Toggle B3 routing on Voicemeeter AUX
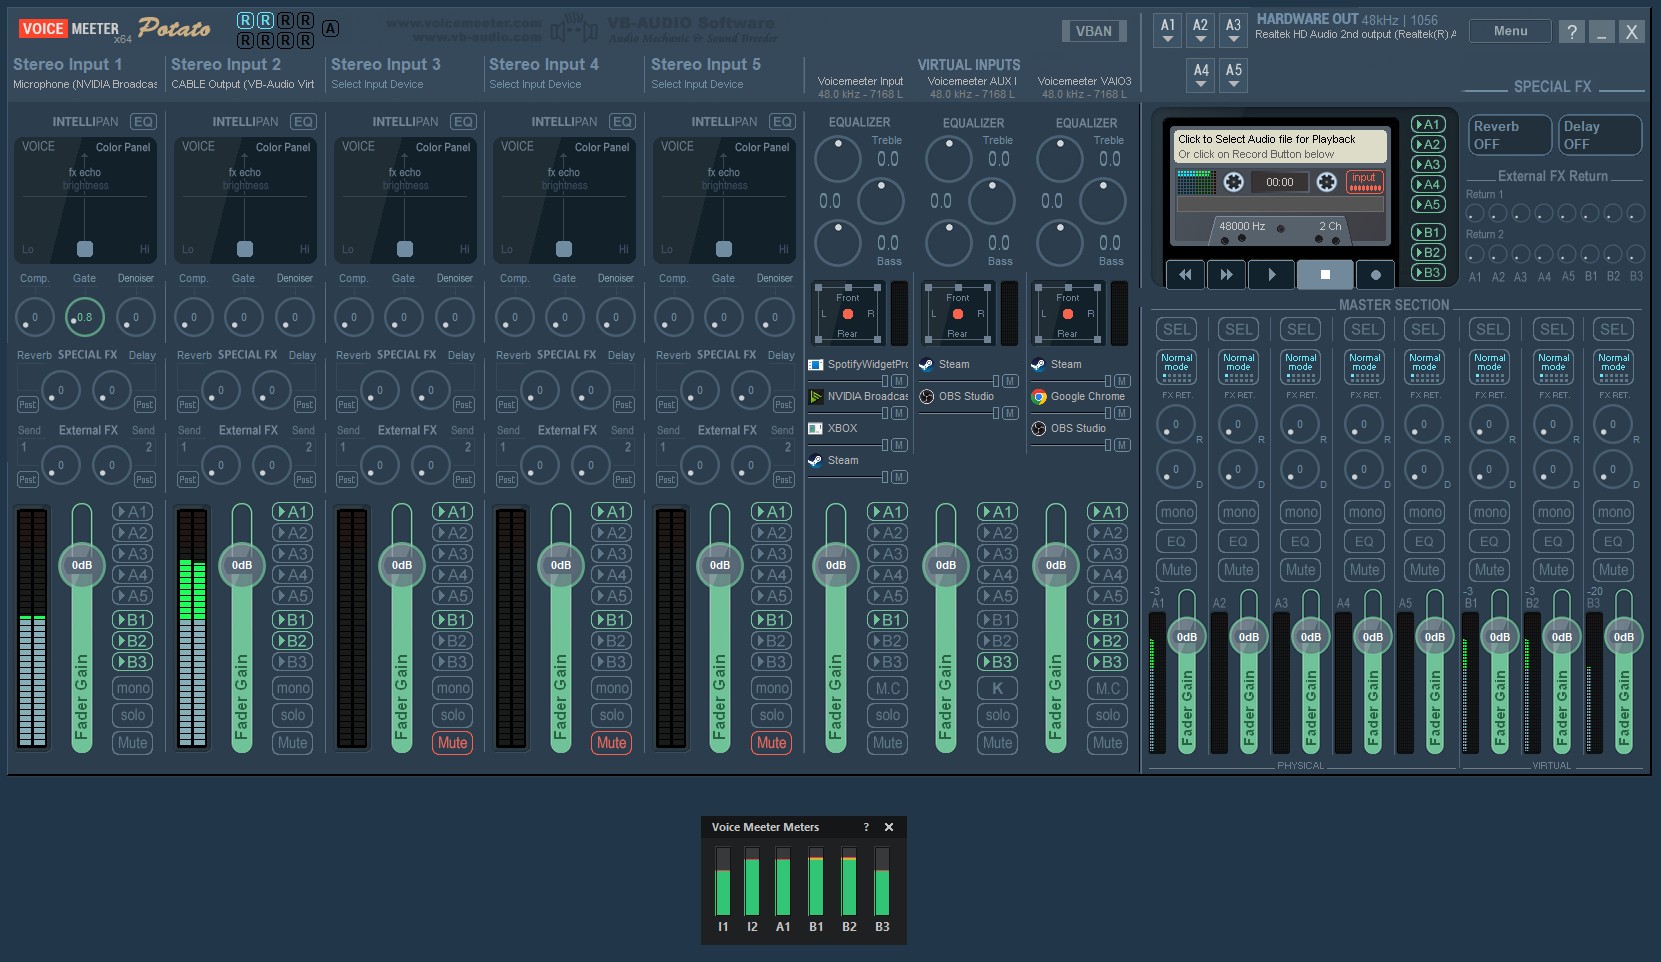The width and height of the screenshot is (1661, 962). (x=998, y=662)
